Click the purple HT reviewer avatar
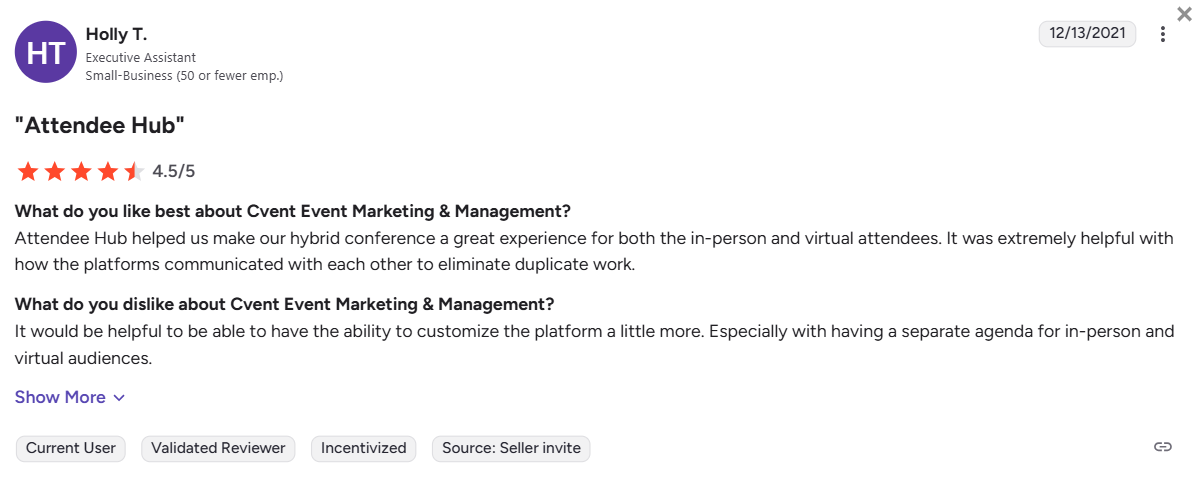 (46, 52)
